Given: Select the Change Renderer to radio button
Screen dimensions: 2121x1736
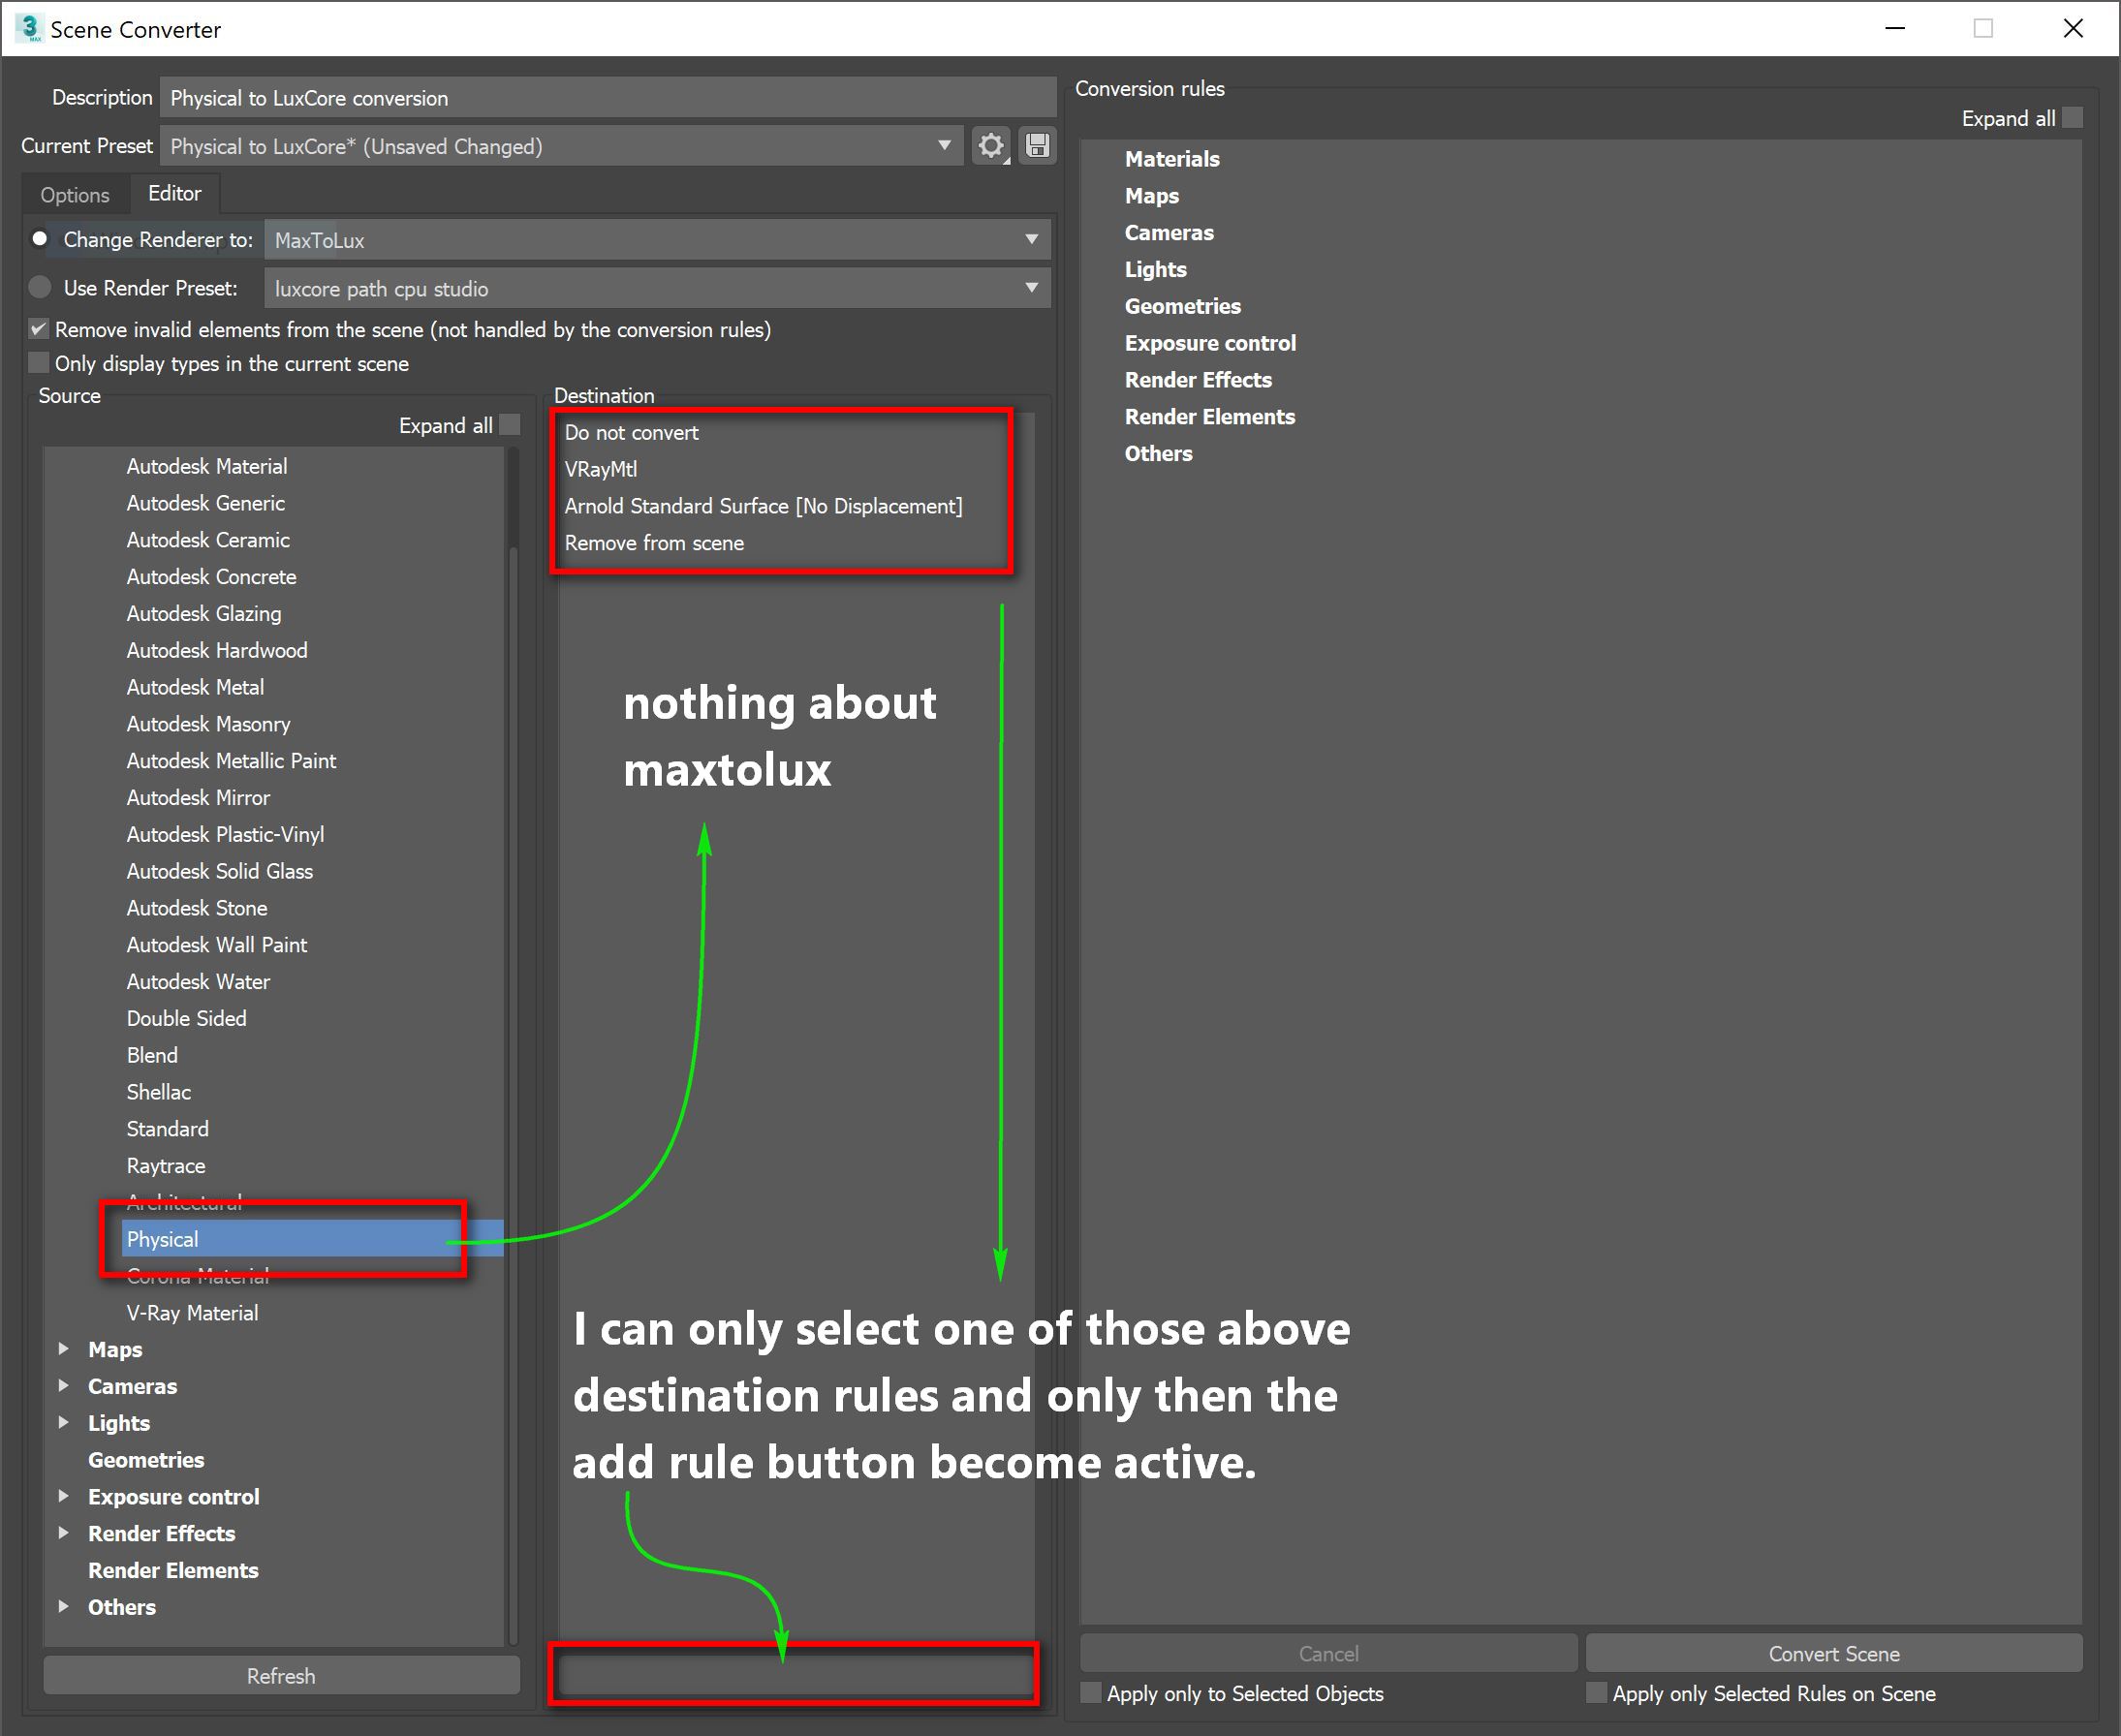Looking at the screenshot, I should pyautogui.click(x=40, y=239).
